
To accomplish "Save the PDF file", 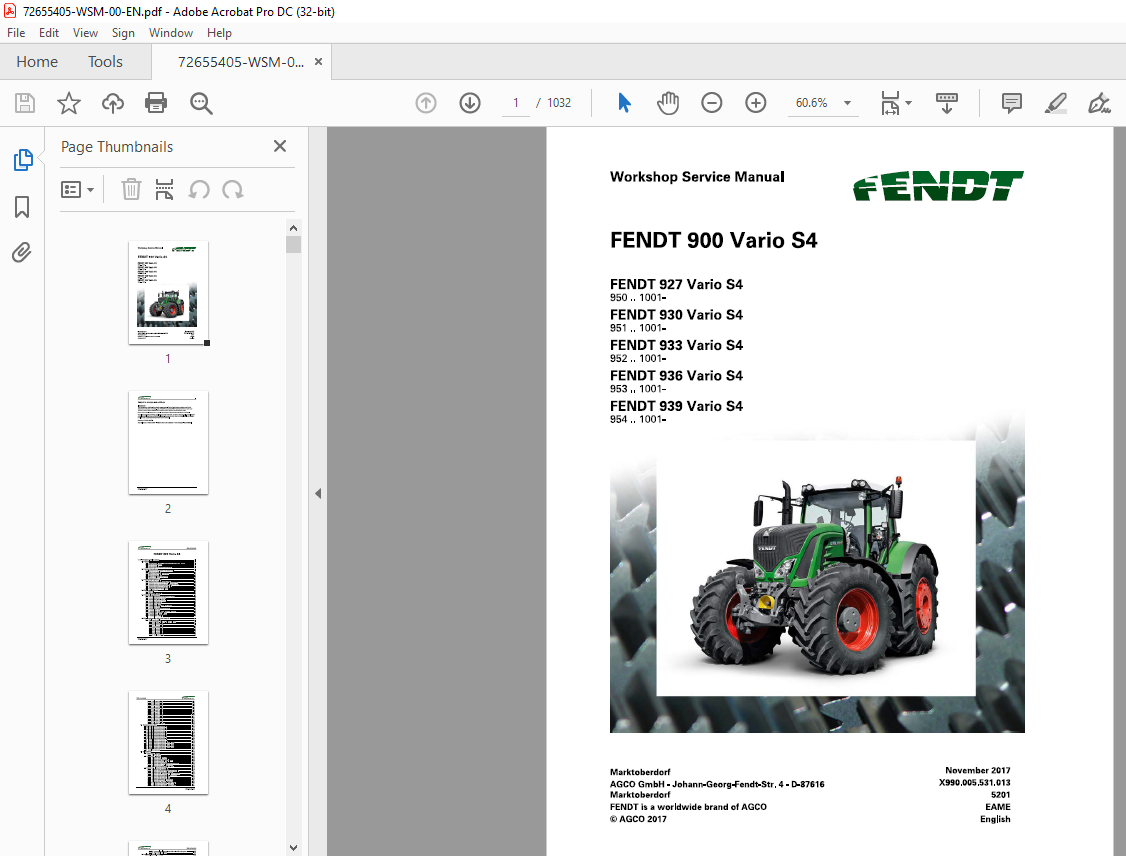I will [25, 103].
